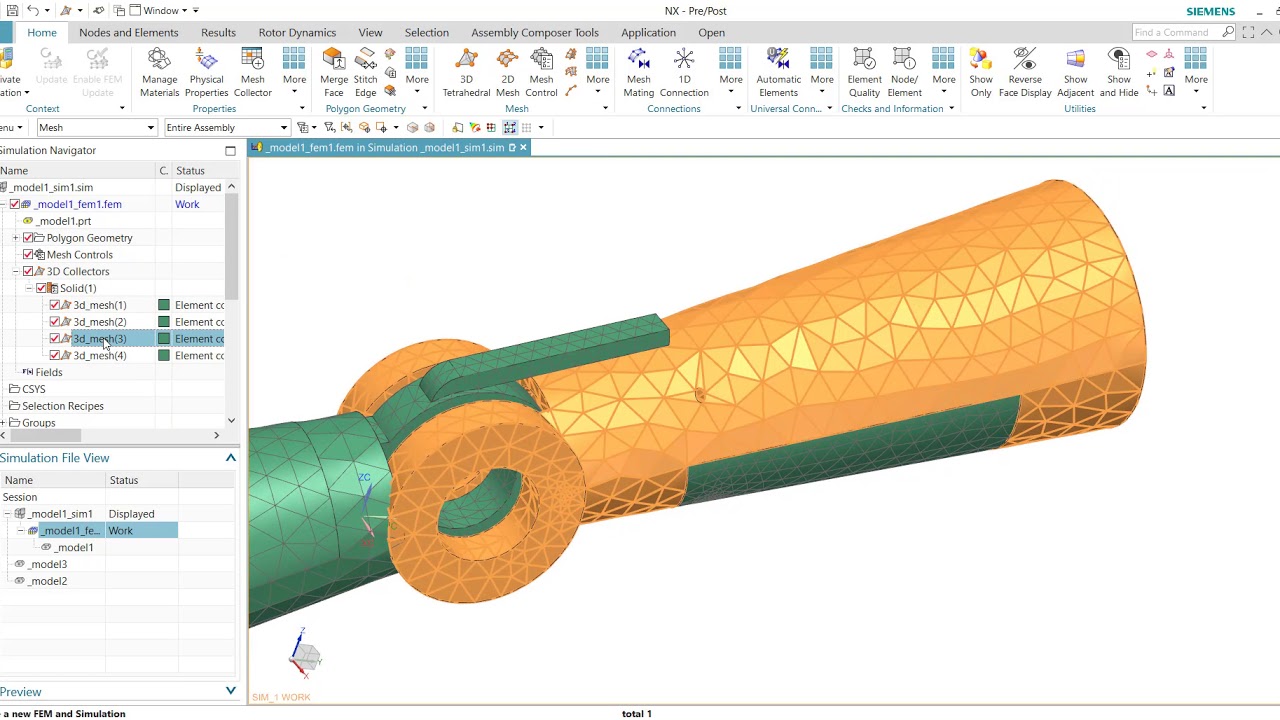Switch to the Home ribbon tab
Screen dimensions: 1280x720
click(x=42, y=32)
